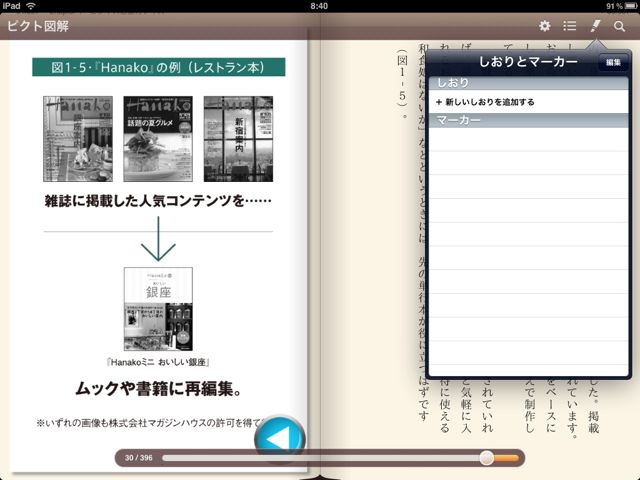Tap the 新宿案内 Hanako cover thumbnail
The width and height of the screenshot is (640, 480).
pos(238,139)
